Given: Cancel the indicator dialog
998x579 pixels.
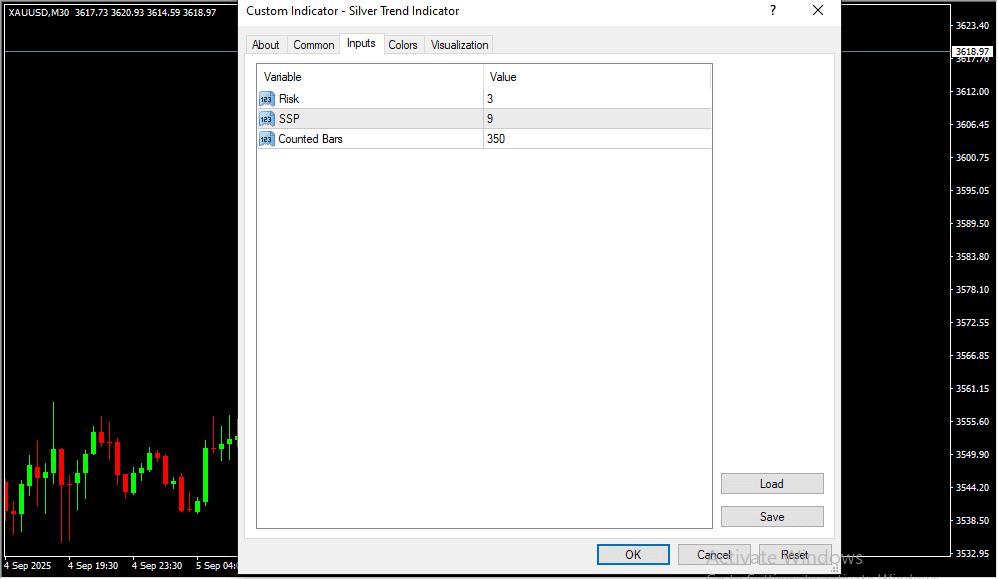Looking at the screenshot, I should point(714,555).
